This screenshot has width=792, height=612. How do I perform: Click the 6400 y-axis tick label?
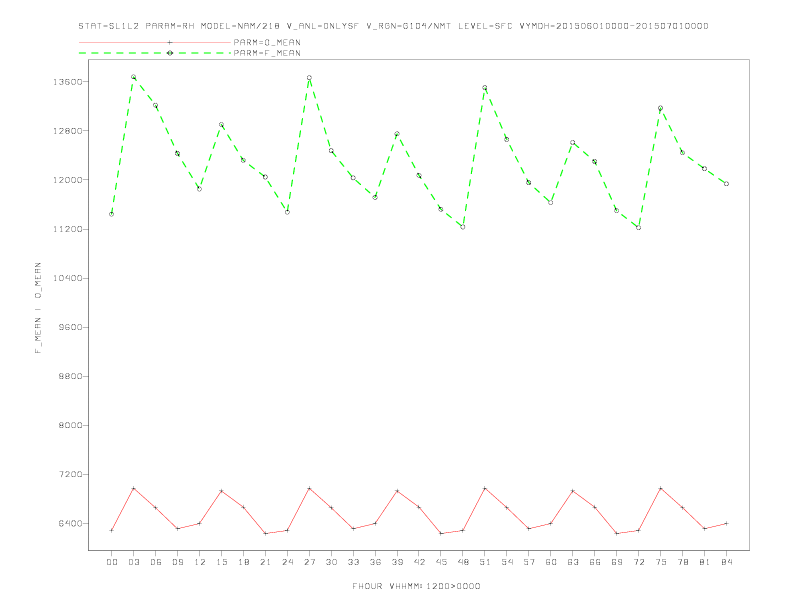pyautogui.click(x=70, y=524)
